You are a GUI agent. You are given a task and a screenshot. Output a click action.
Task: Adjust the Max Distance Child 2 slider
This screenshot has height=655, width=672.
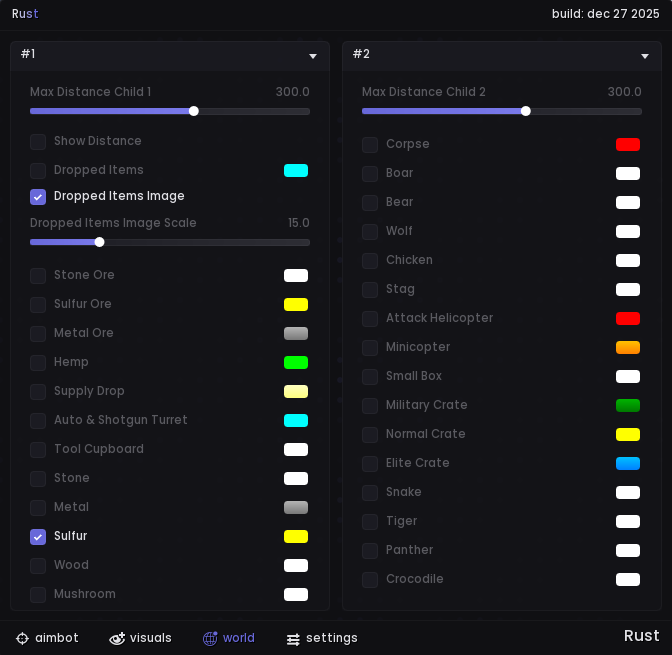[x=502, y=111]
